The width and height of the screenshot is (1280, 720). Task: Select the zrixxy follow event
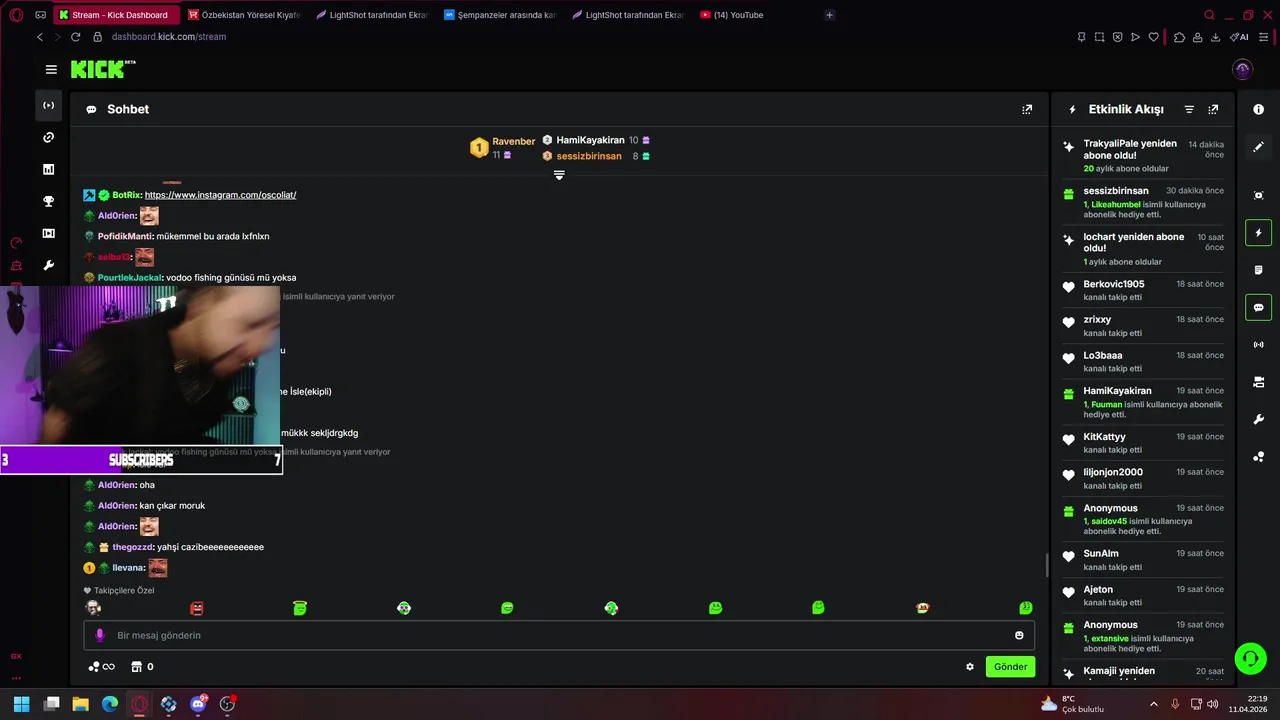[1143, 326]
